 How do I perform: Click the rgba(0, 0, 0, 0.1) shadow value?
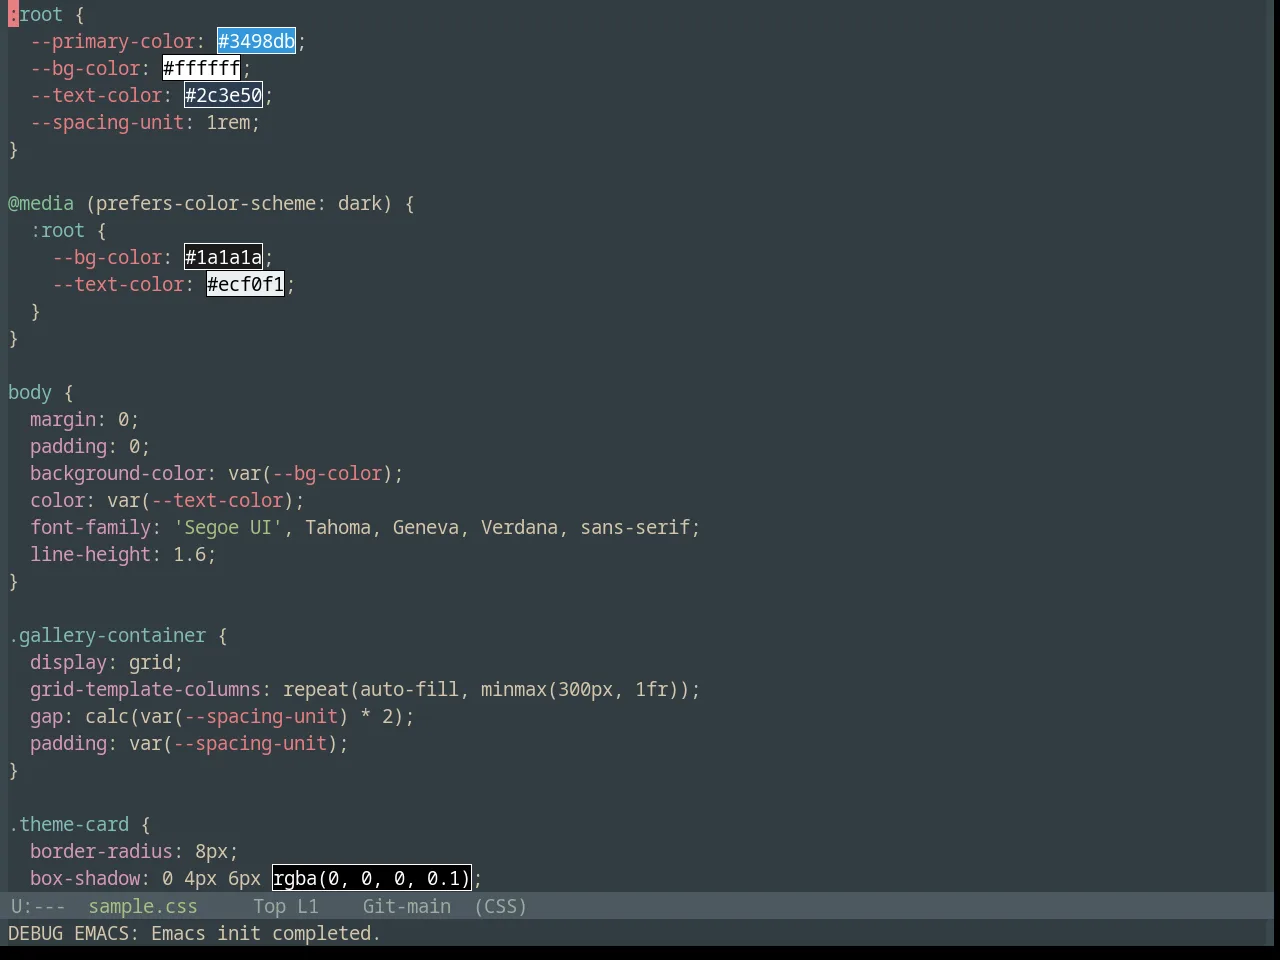tap(371, 878)
